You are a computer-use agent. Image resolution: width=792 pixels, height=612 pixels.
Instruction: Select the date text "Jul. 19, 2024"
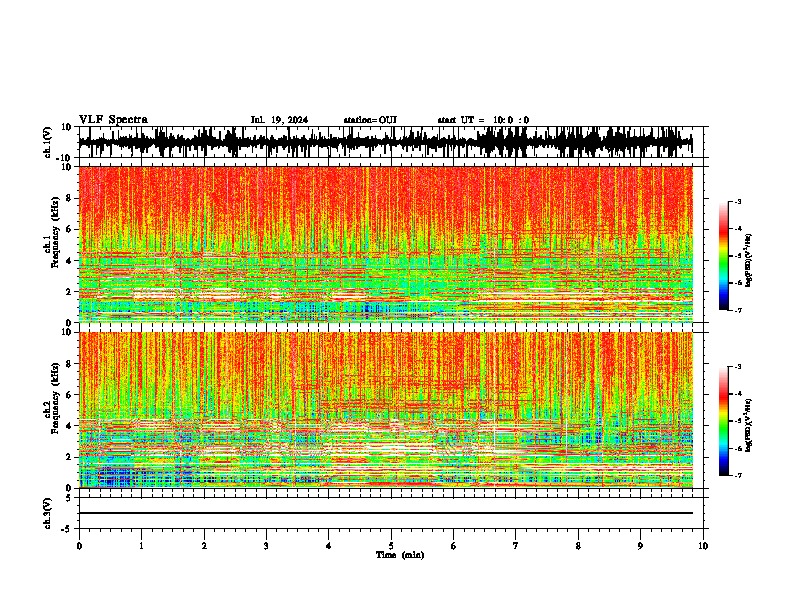279,120
